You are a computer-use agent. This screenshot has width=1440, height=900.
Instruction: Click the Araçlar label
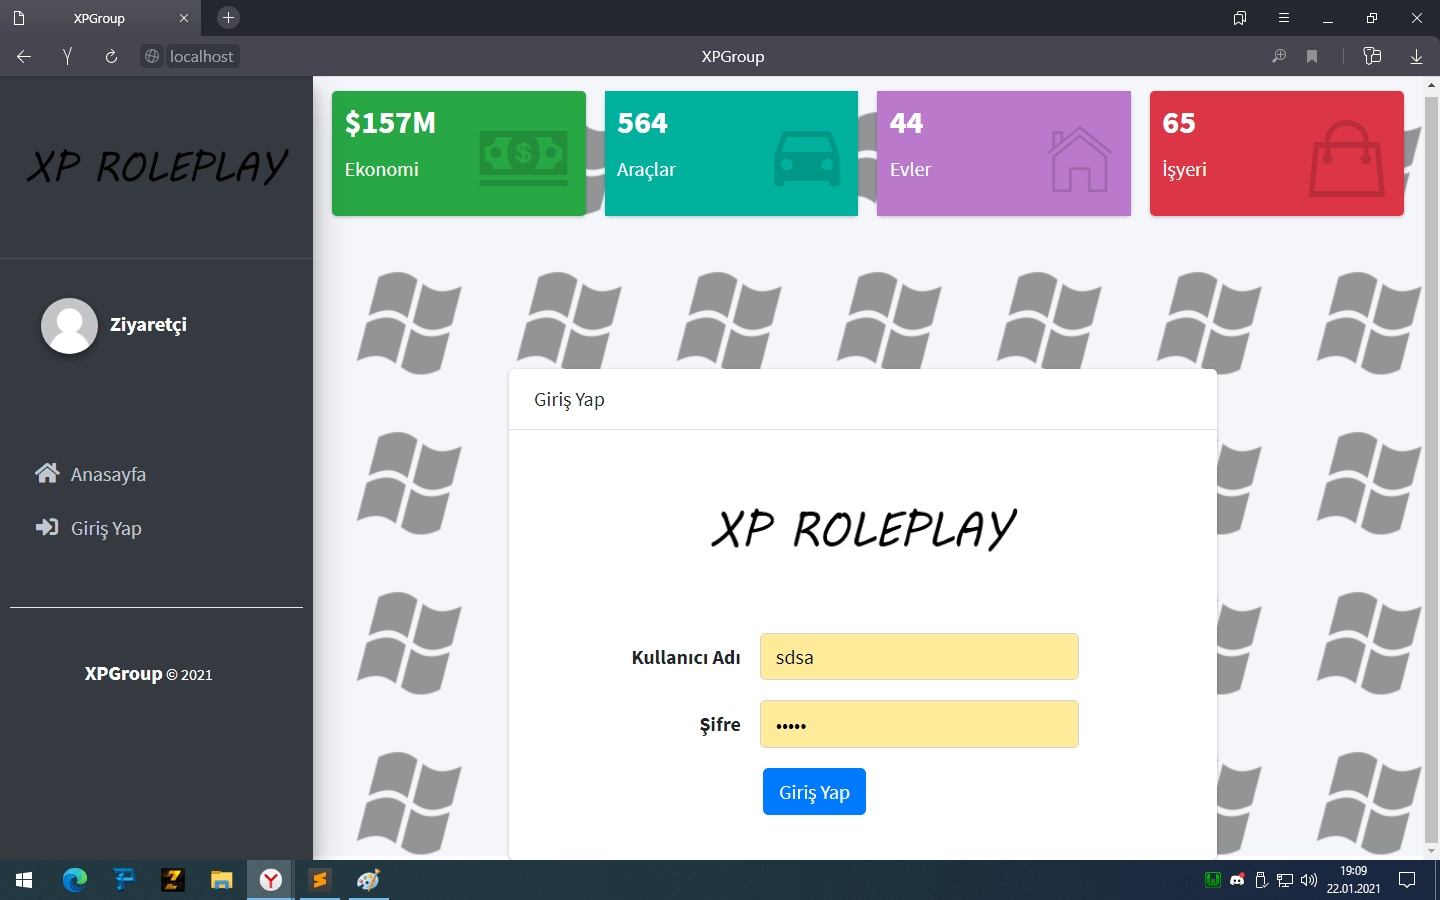pyautogui.click(x=646, y=170)
